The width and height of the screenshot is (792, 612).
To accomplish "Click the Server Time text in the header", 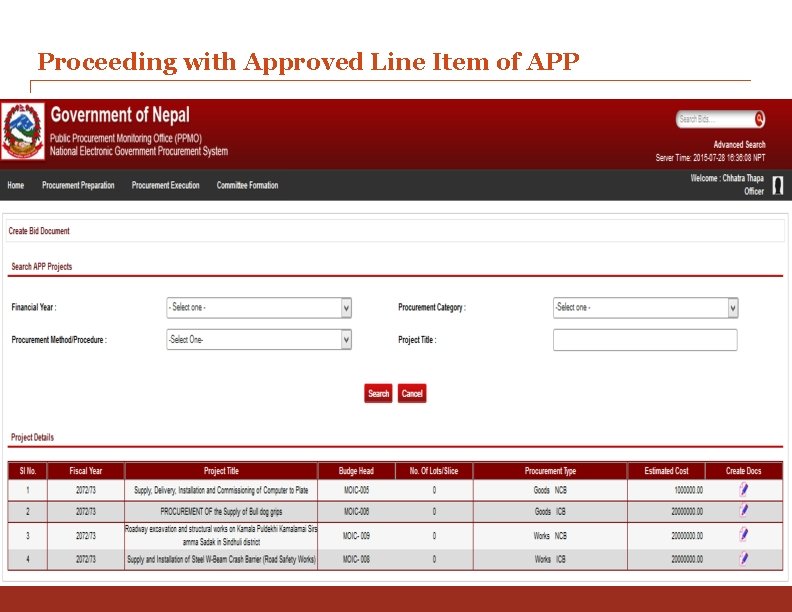I will 710,158.
